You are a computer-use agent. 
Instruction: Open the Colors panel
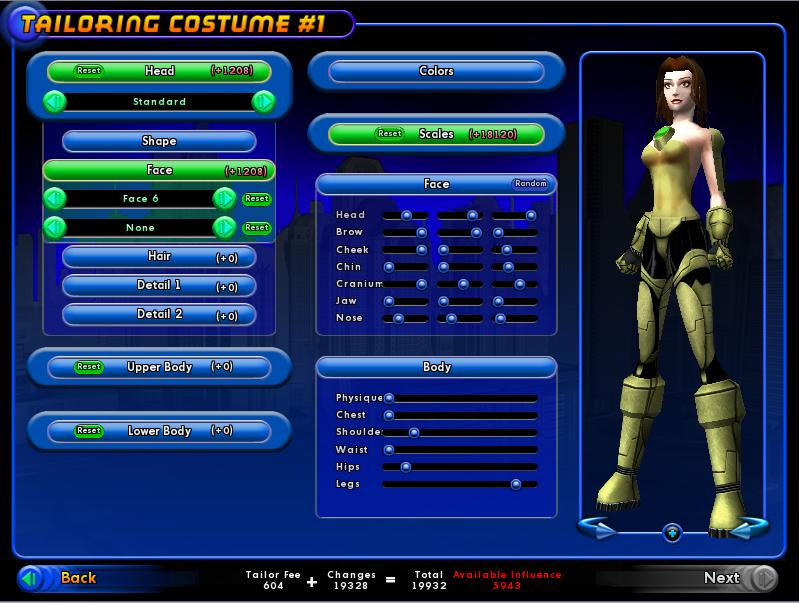pos(436,71)
